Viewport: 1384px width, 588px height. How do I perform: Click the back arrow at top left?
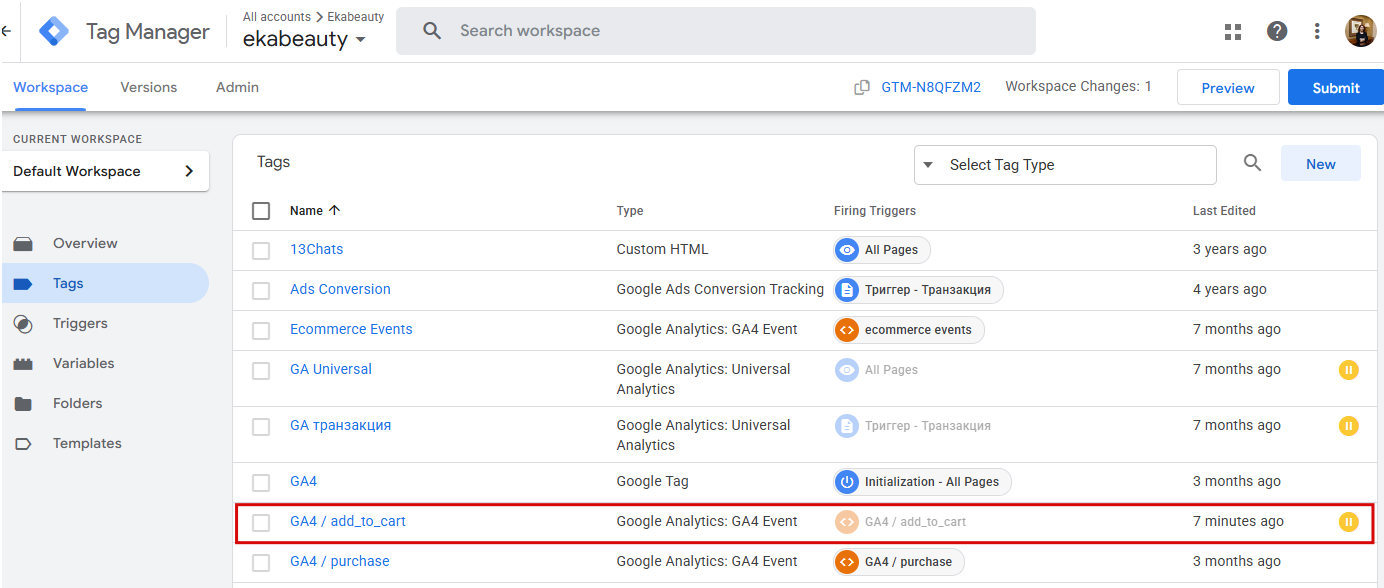[x=6, y=31]
